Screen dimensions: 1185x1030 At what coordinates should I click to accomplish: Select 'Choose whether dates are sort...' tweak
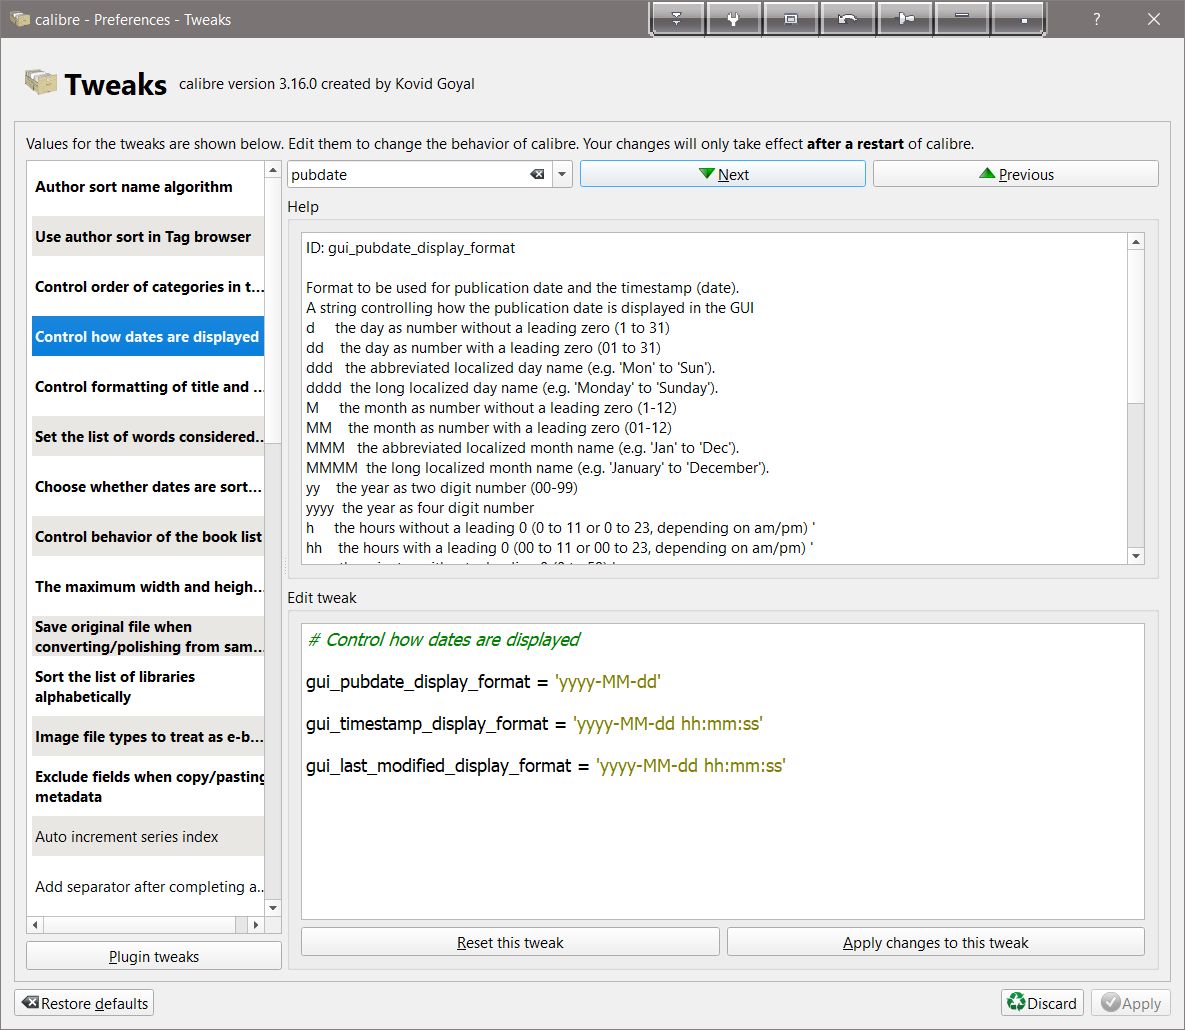(147, 487)
